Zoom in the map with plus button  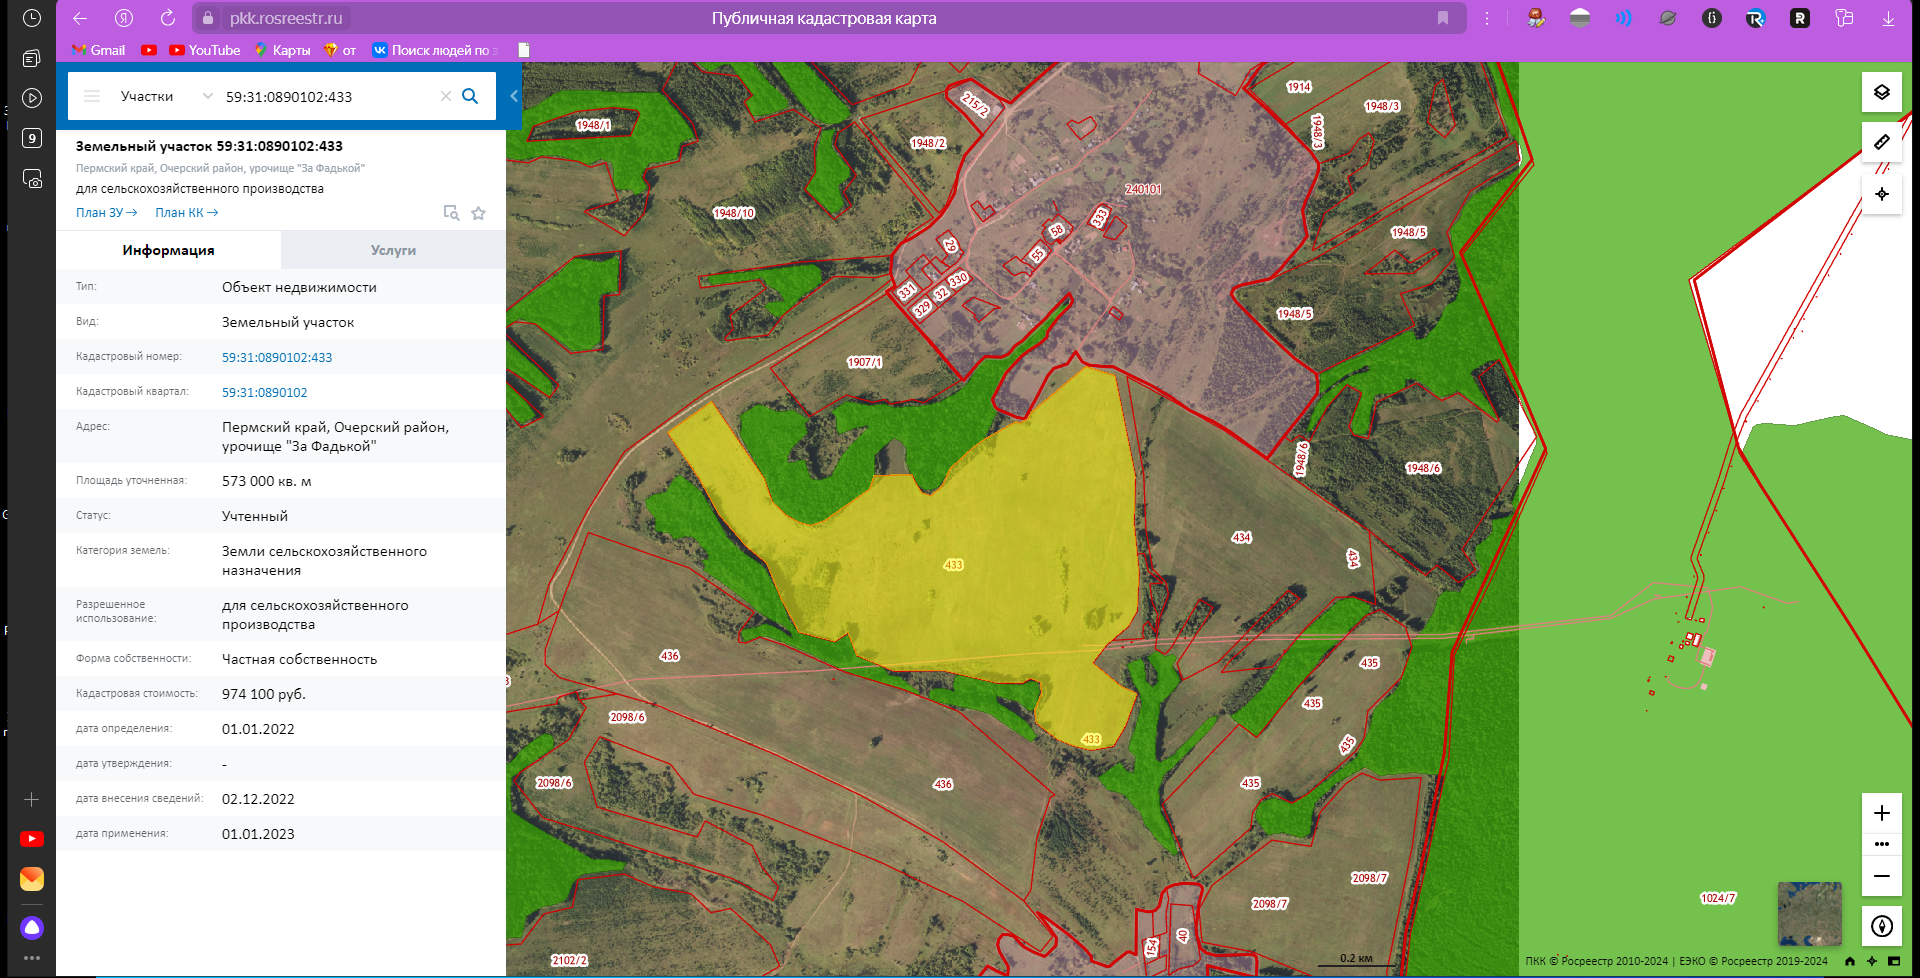[1881, 813]
